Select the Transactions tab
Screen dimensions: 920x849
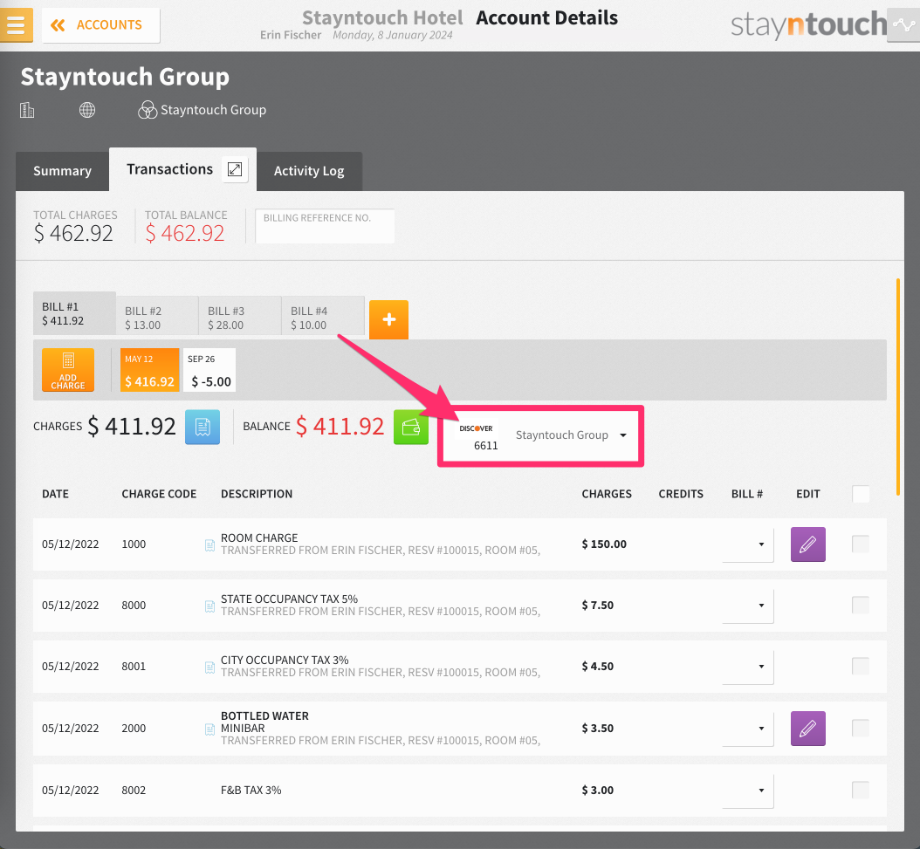point(170,170)
